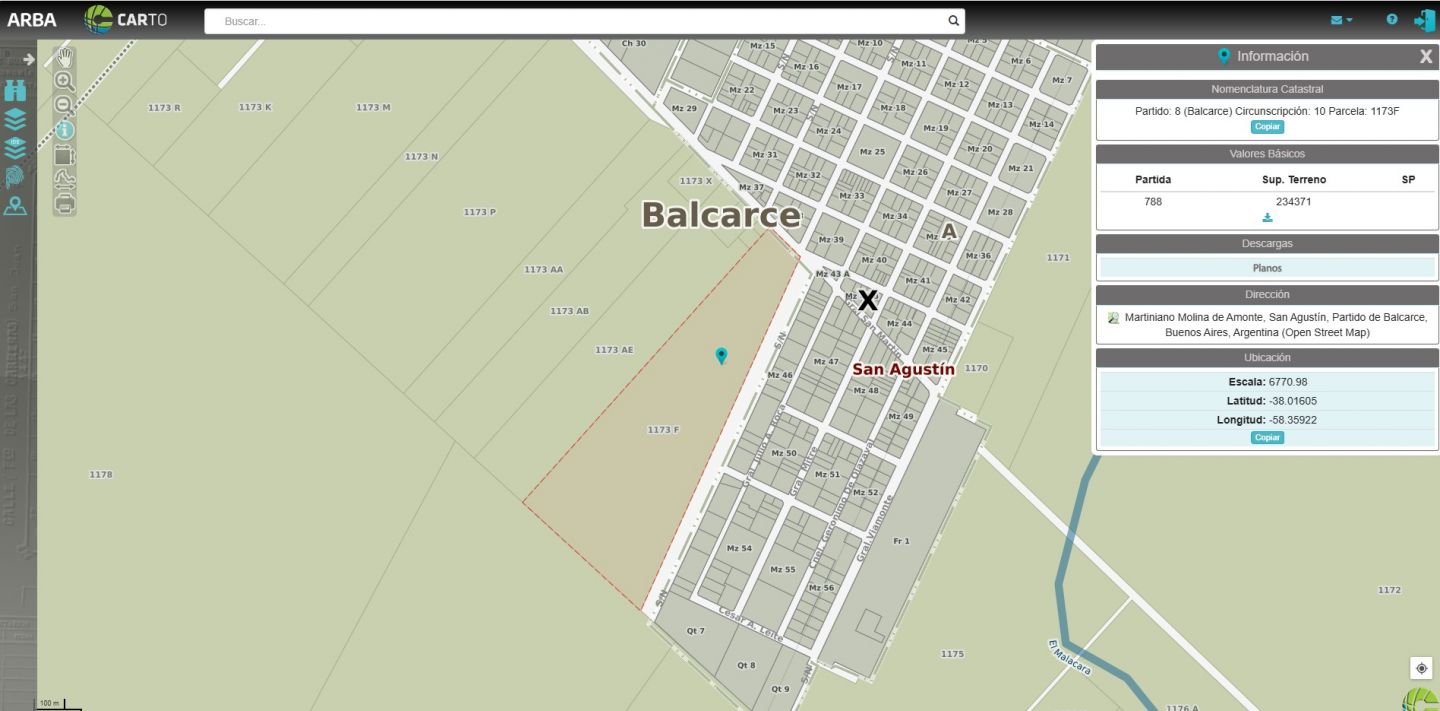Viewport: 1440px width, 711px height.
Task: Open the layers panel in the sidebar
Action: [15, 119]
